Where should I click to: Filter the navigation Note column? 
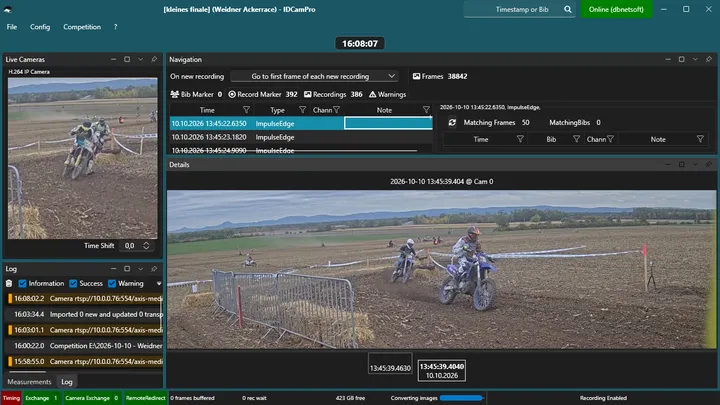coord(426,110)
